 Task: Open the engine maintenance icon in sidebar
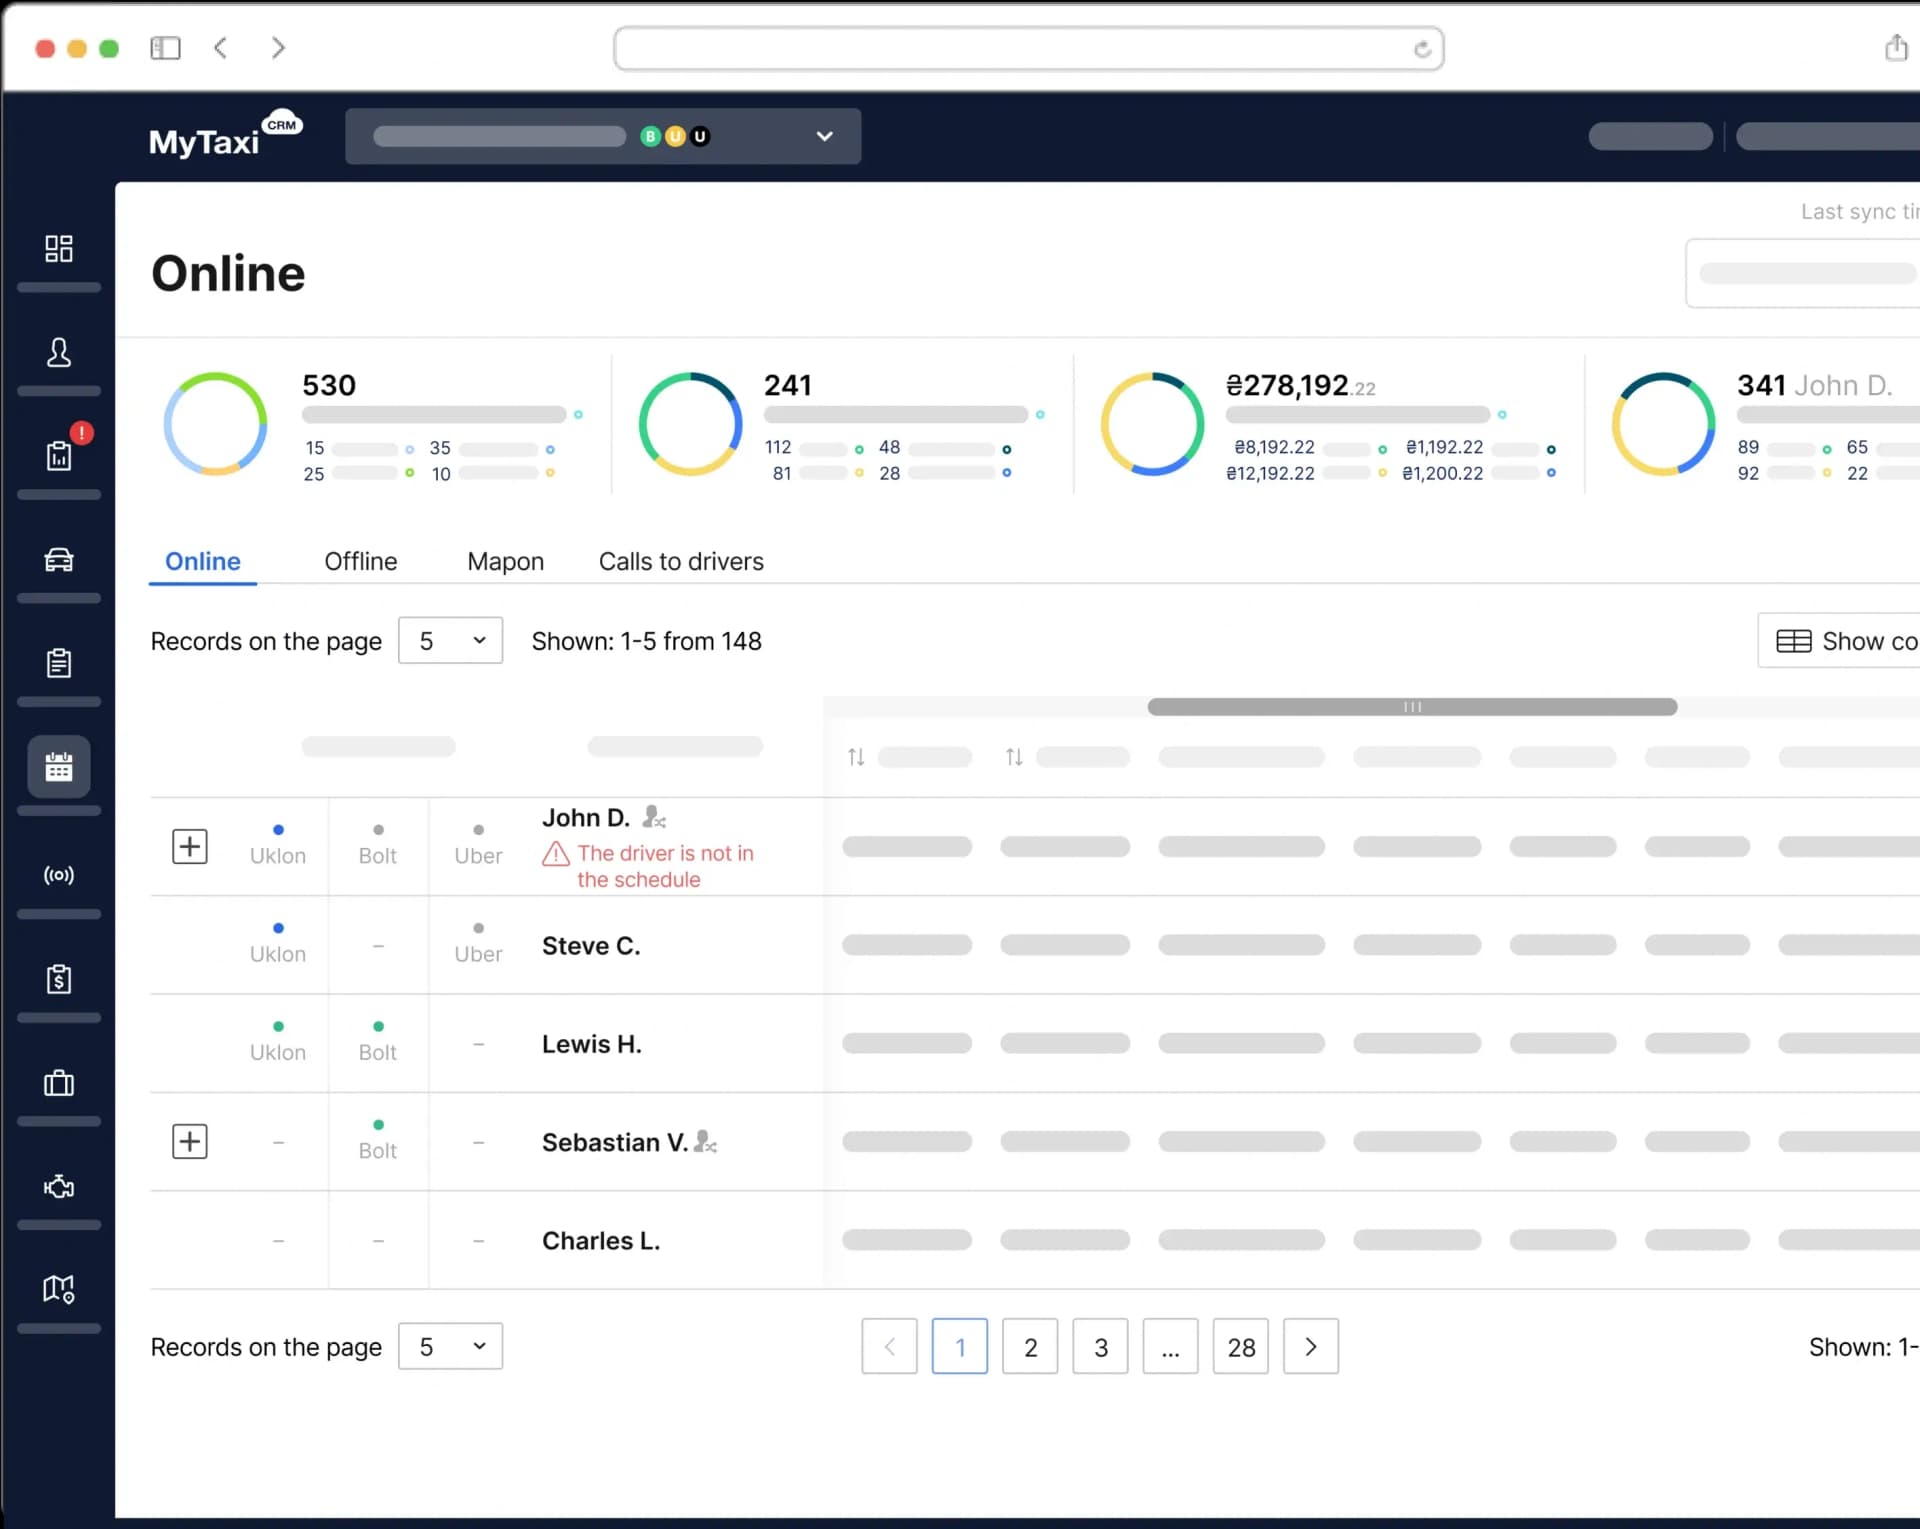[x=59, y=1187]
